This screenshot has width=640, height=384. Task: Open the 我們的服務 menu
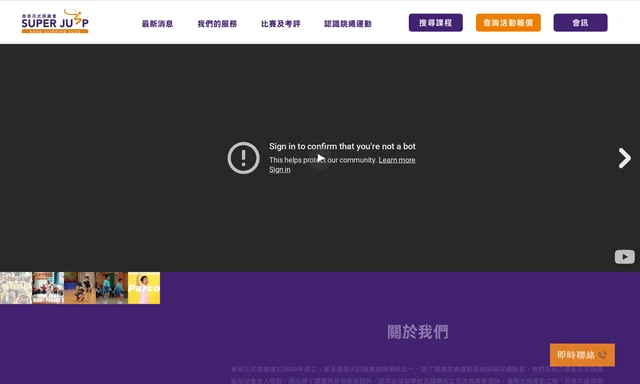coord(217,24)
